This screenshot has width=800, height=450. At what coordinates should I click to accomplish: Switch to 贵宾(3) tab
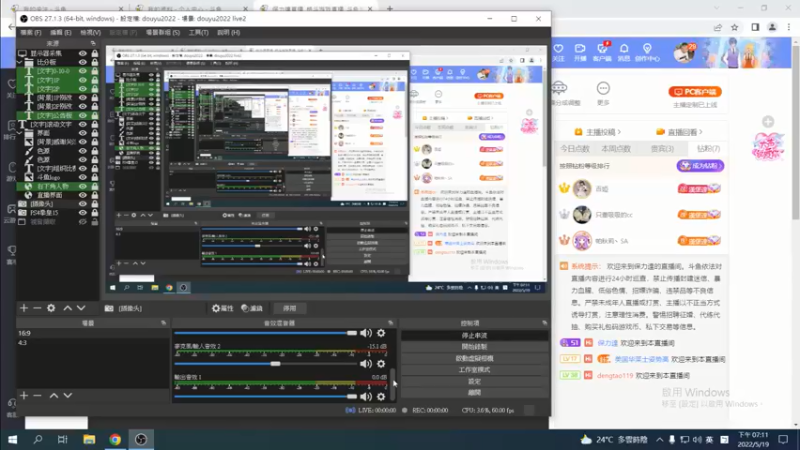662,148
